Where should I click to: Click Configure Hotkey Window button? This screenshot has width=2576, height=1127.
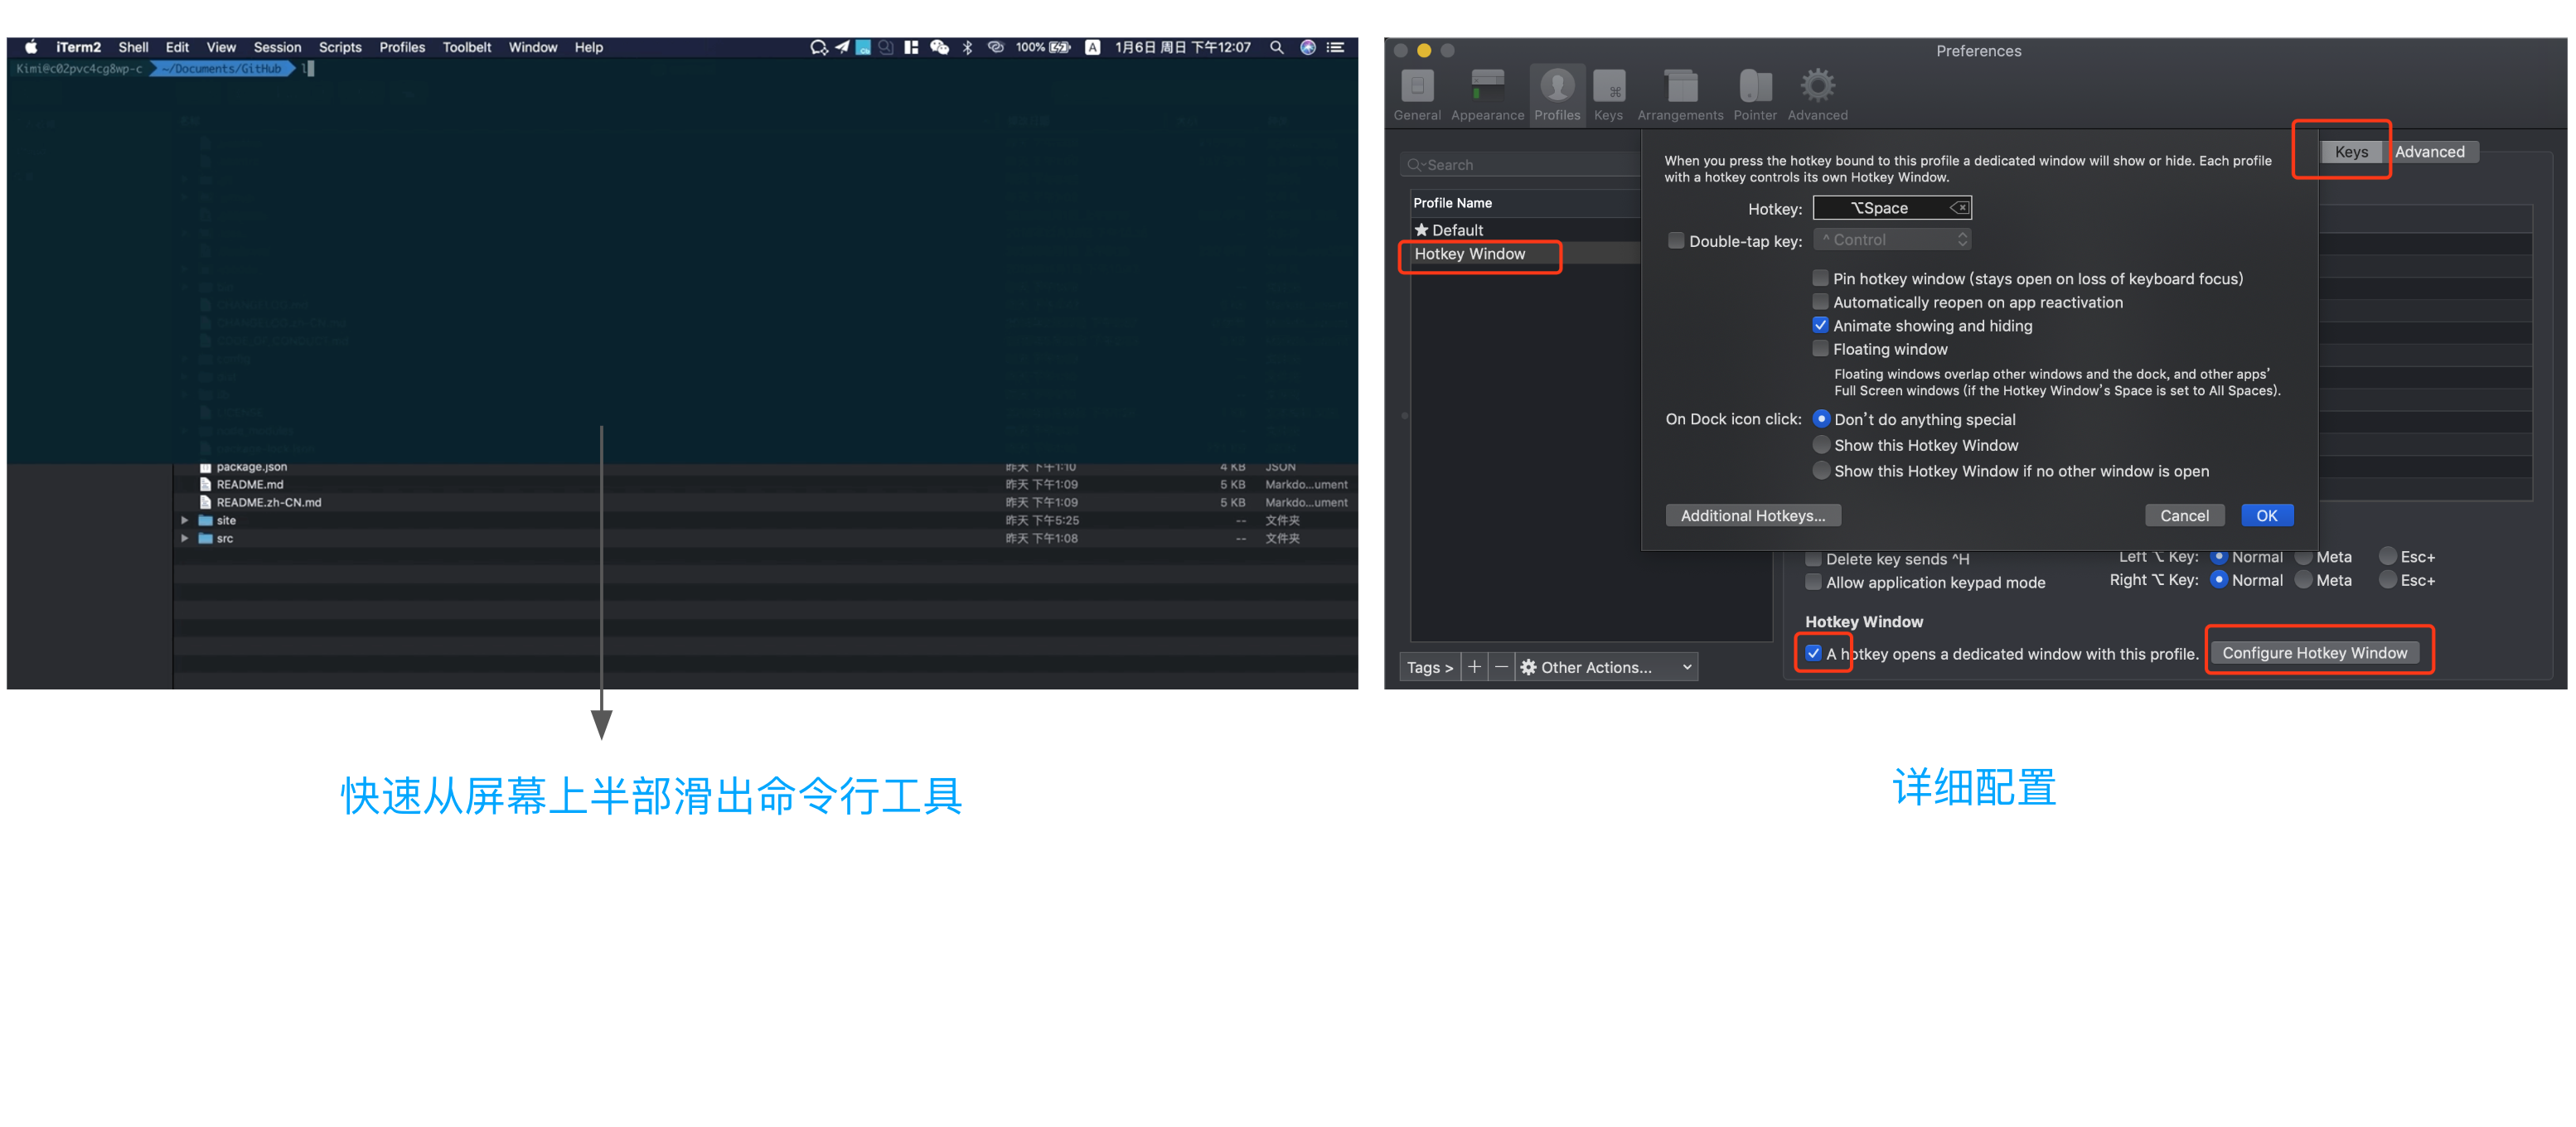2314,653
